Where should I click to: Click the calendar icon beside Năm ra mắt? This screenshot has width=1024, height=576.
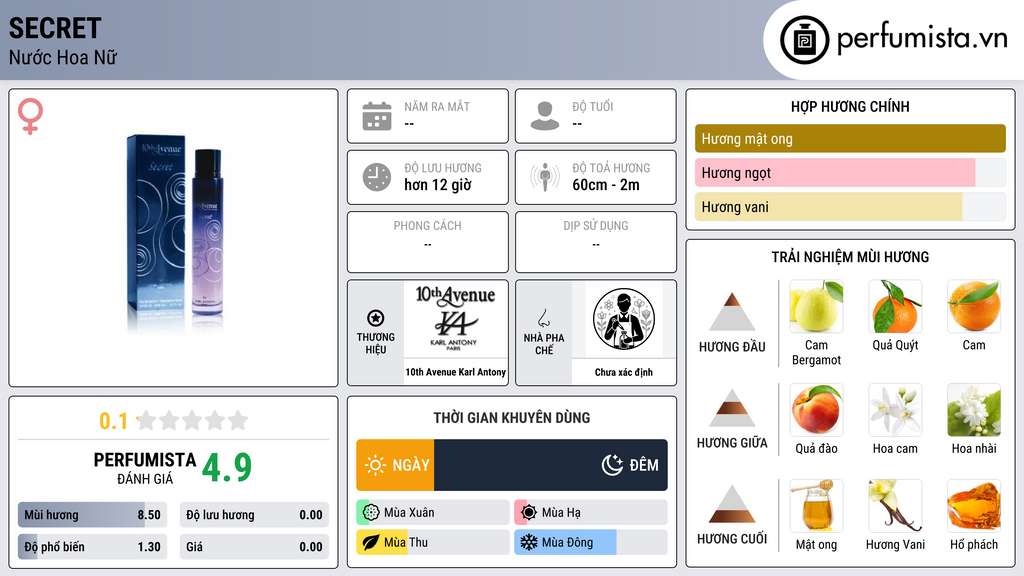tap(377, 116)
